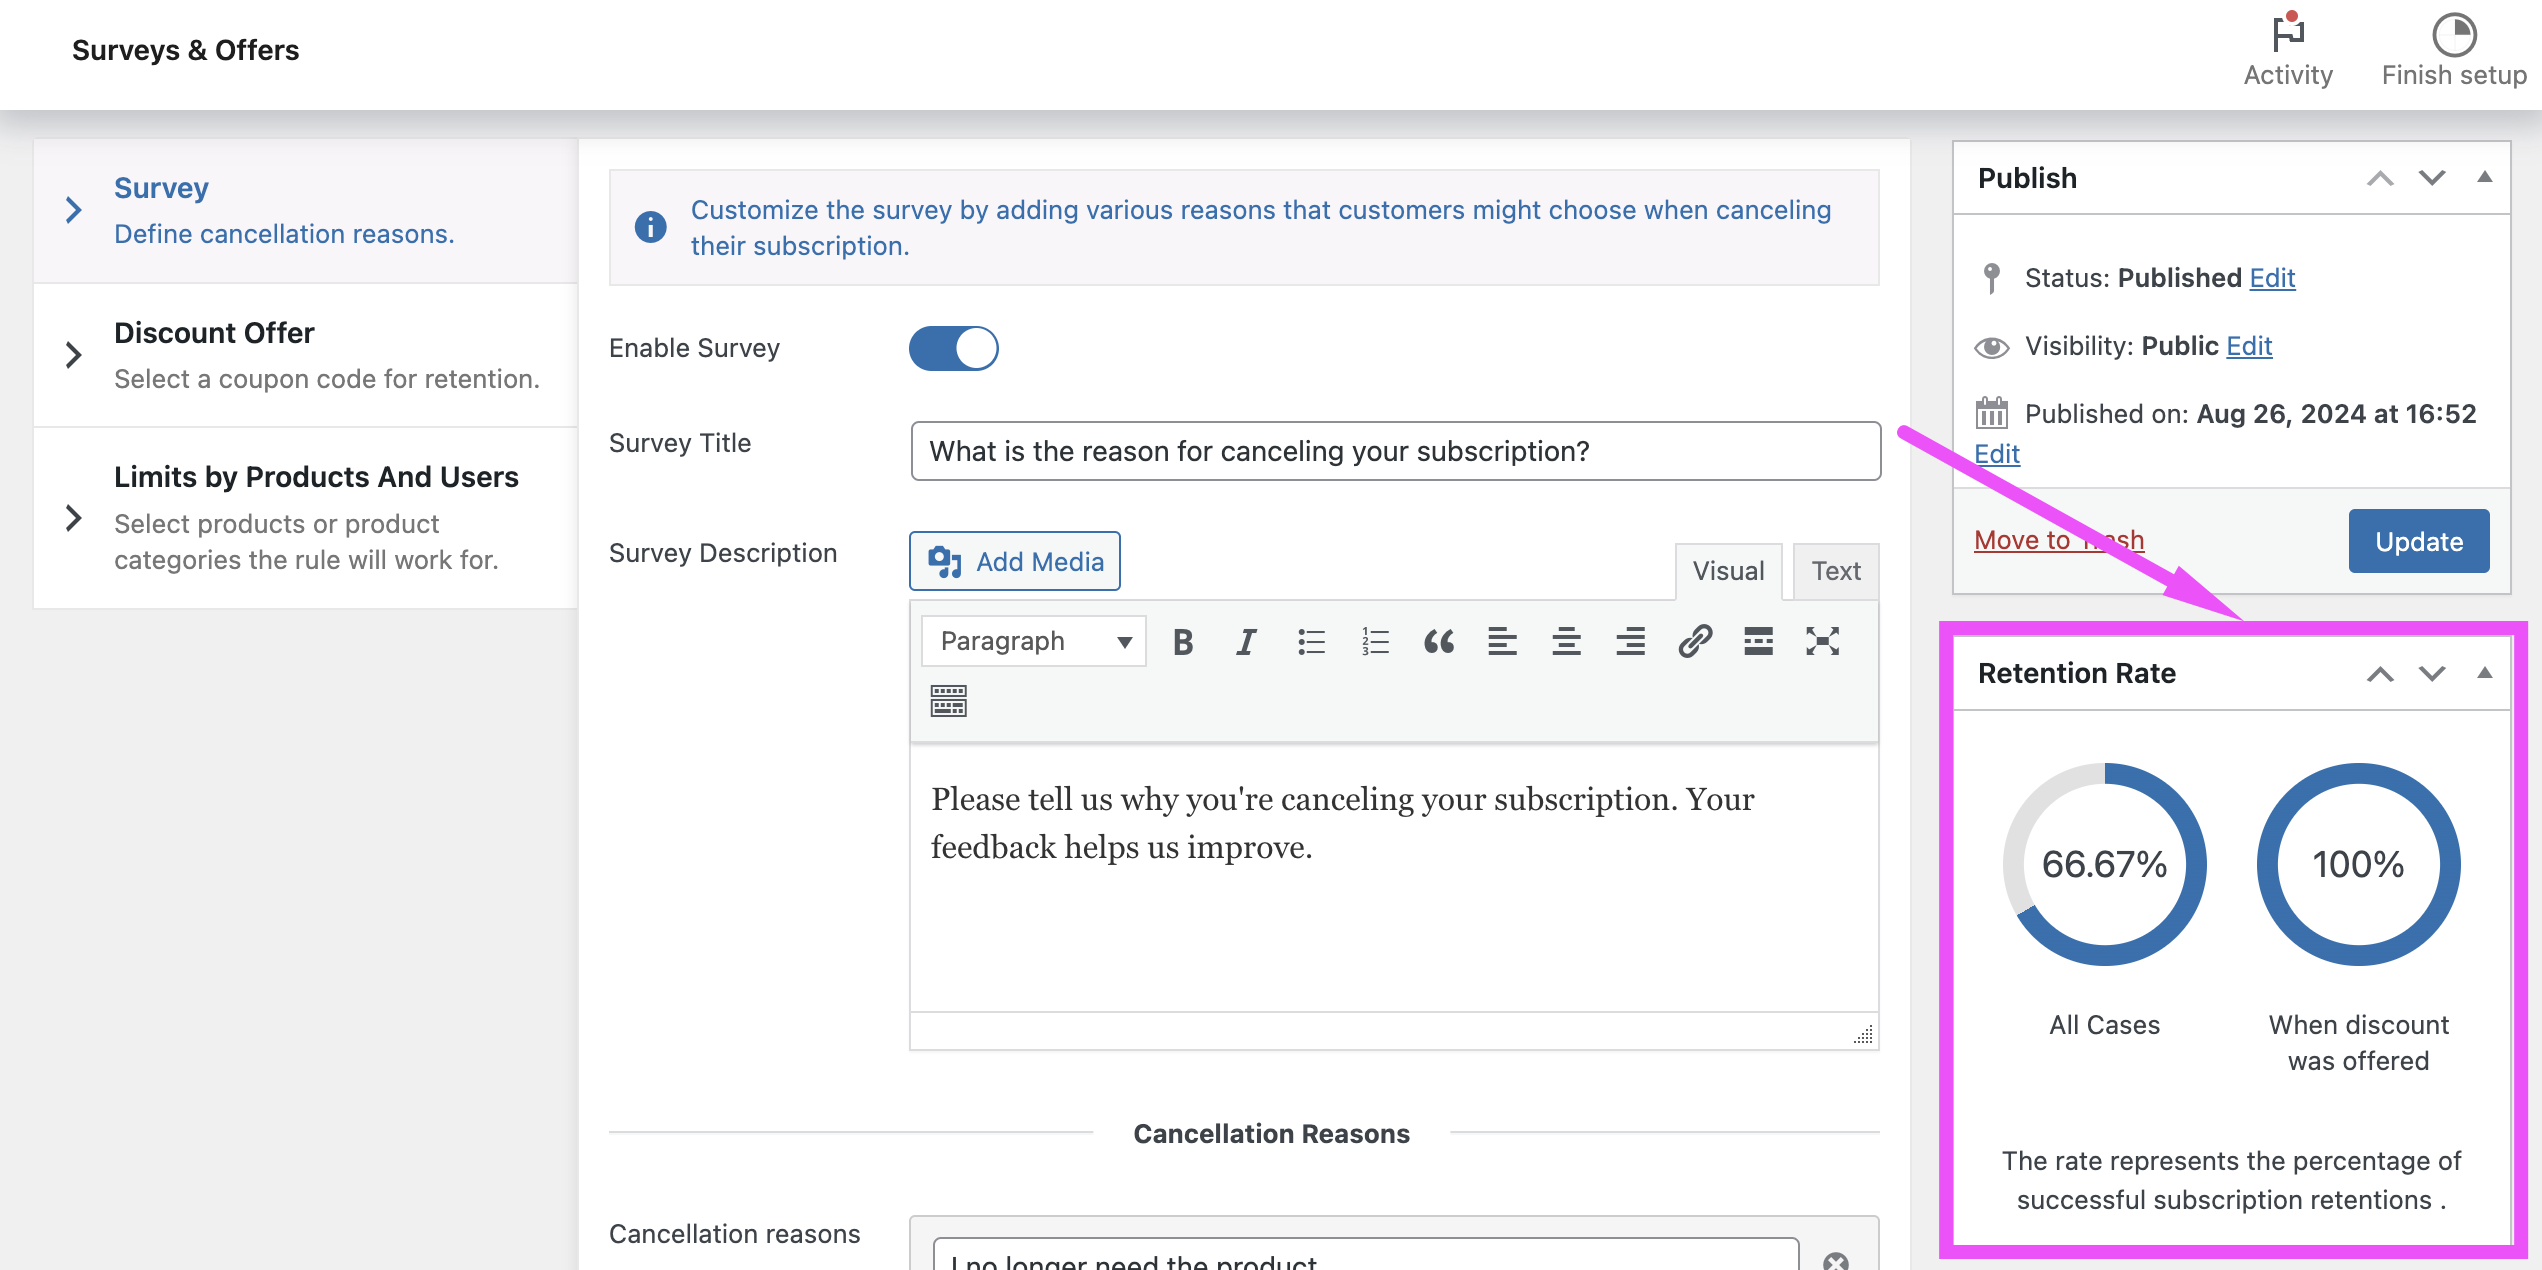Open the Finish setup progress icon
This screenshot has width=2542, height=1270.
point(2454,35)
